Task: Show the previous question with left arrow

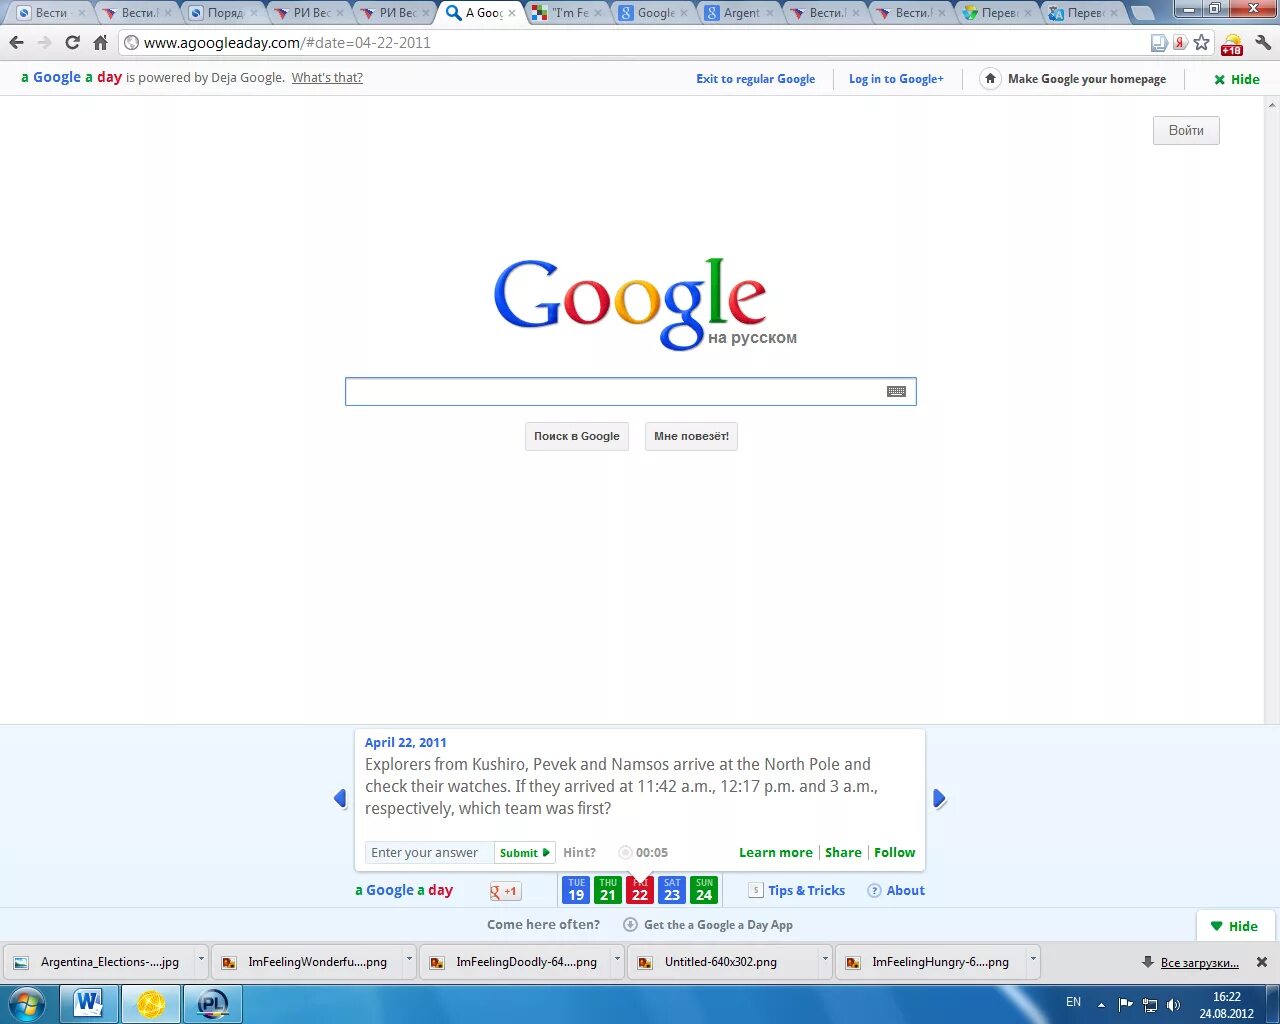Action: (x=340, y=798)
